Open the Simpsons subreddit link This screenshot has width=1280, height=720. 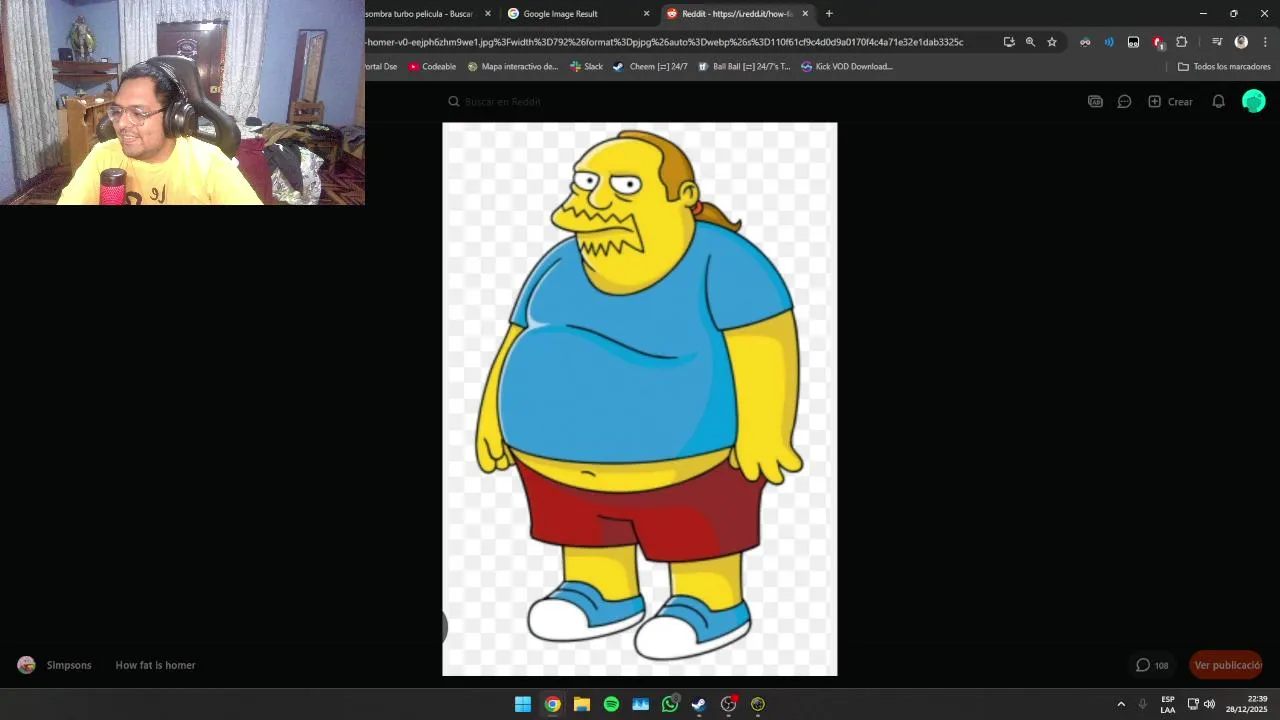tap(69, 665)
